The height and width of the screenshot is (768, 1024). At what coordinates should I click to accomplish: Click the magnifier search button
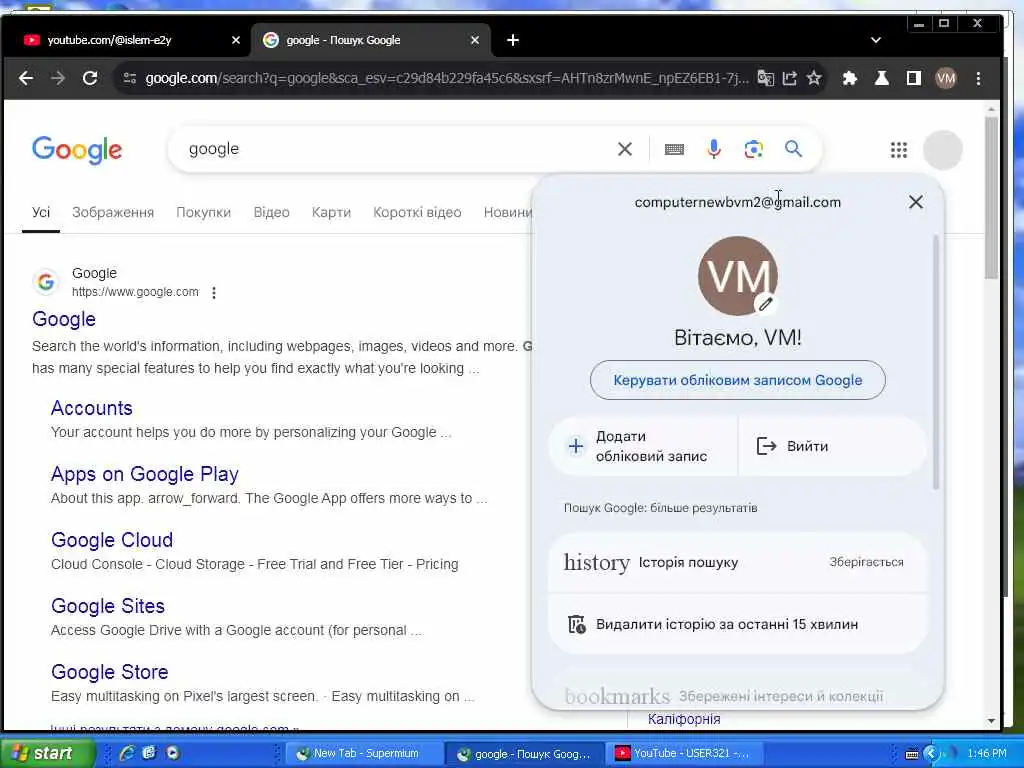tap(793, 149)
